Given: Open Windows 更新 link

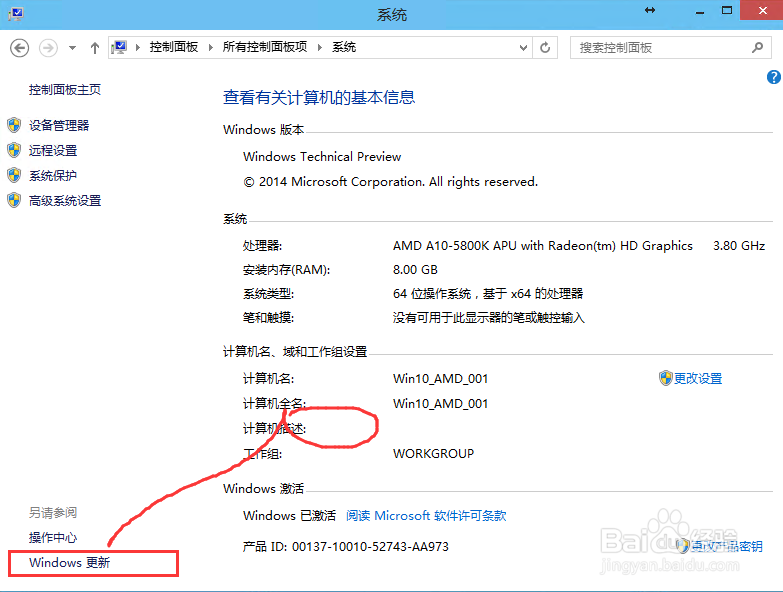Looking at the screenshot, I should 69,563.
